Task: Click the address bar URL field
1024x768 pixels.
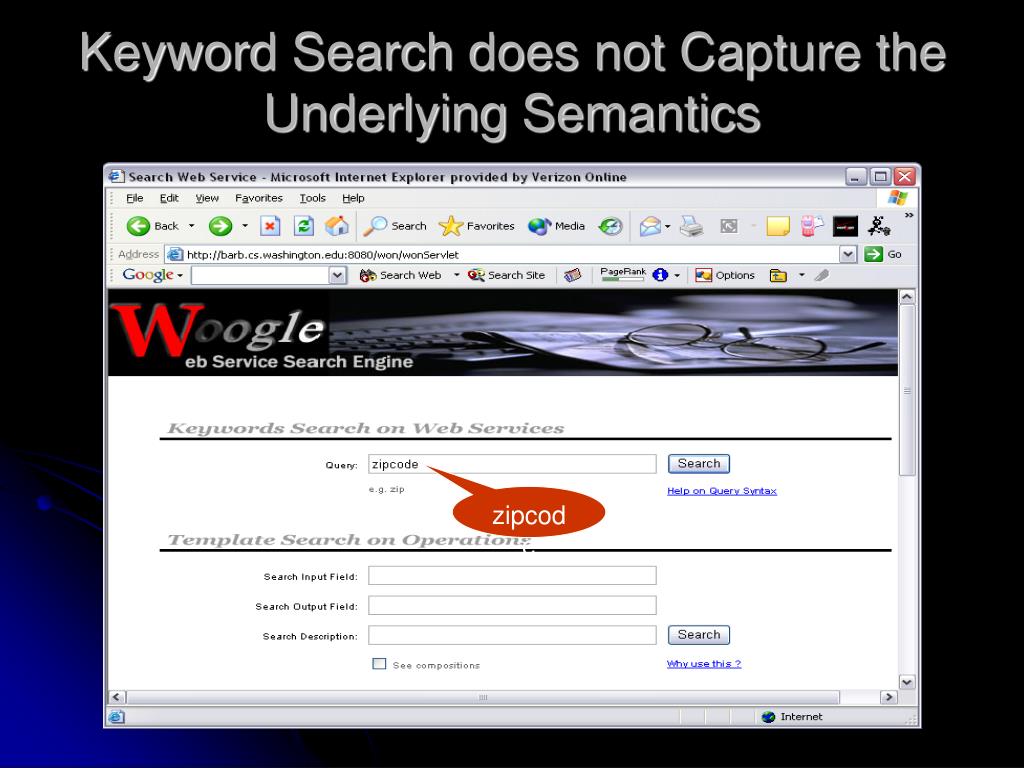Action: point(503,254)
